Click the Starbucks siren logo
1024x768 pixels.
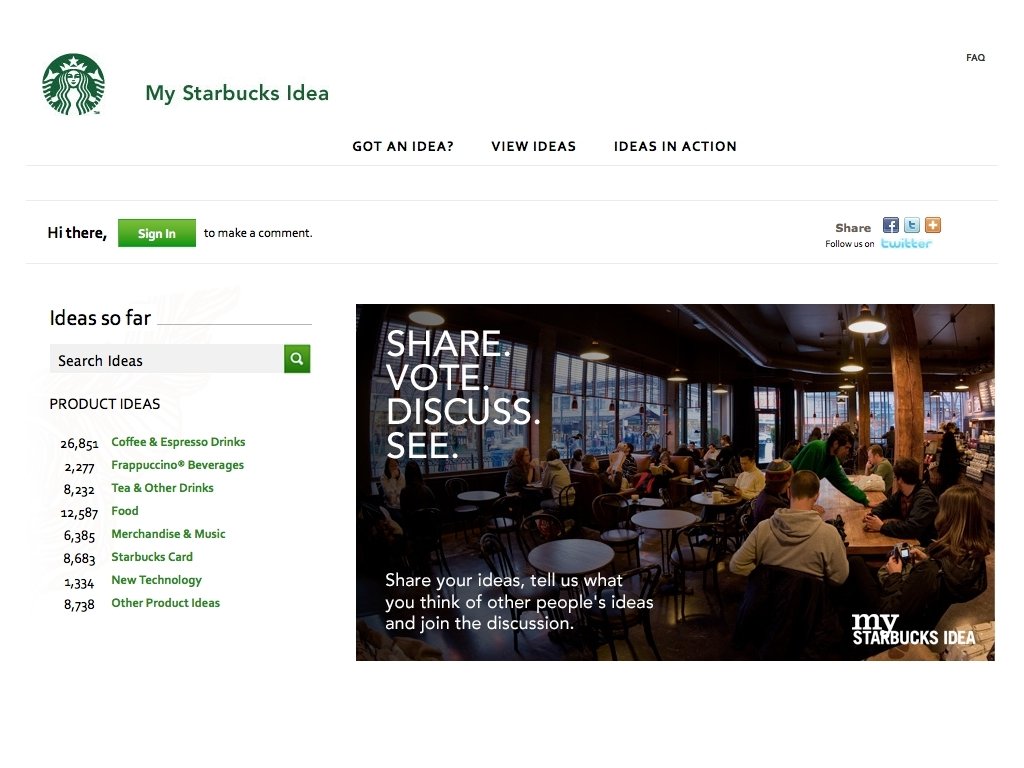(73, 84)
